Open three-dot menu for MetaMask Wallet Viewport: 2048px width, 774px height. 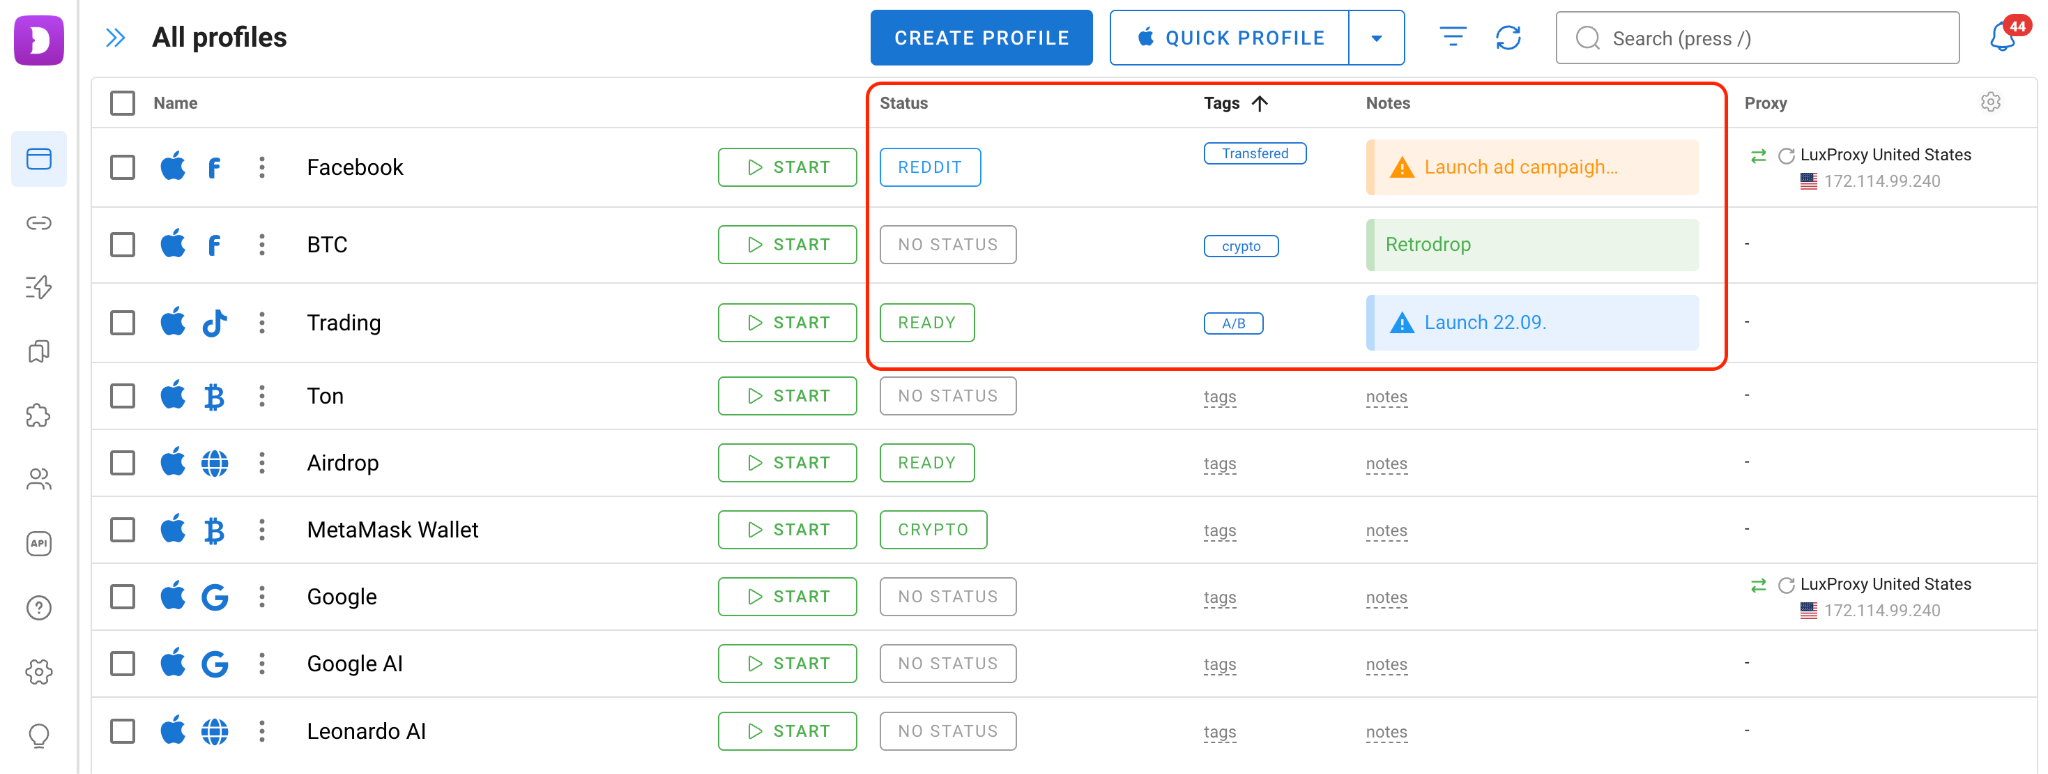pos(262,530)
